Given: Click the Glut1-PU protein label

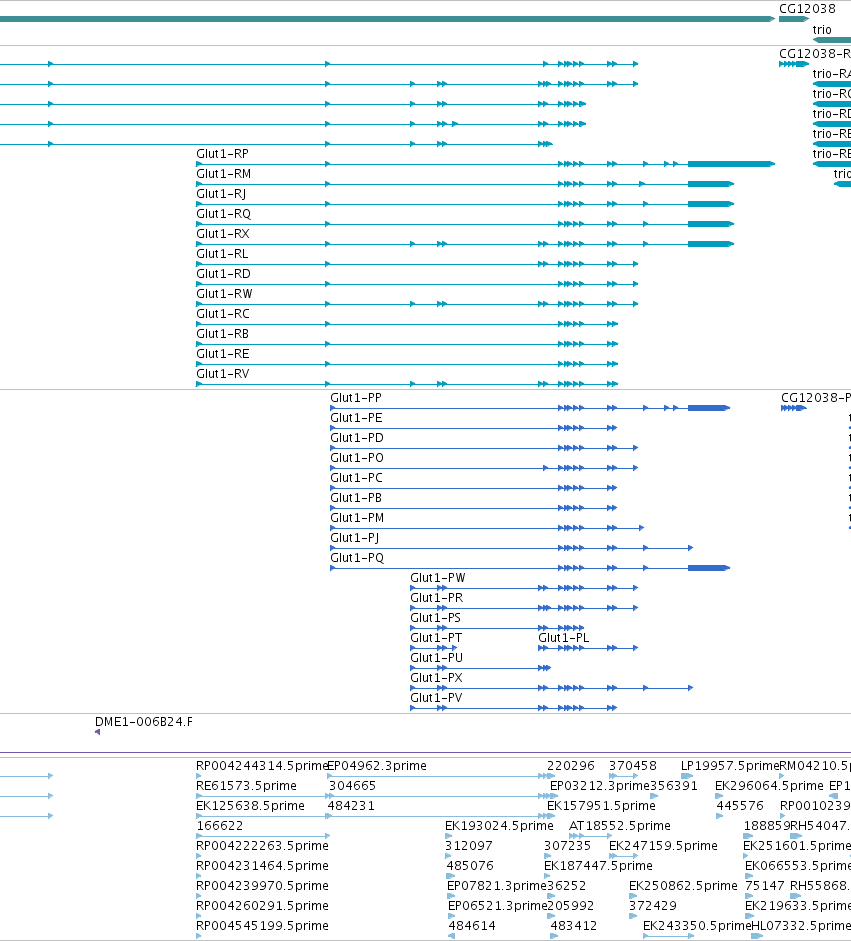Looking at the screenshot, I should tap(436, 658).
